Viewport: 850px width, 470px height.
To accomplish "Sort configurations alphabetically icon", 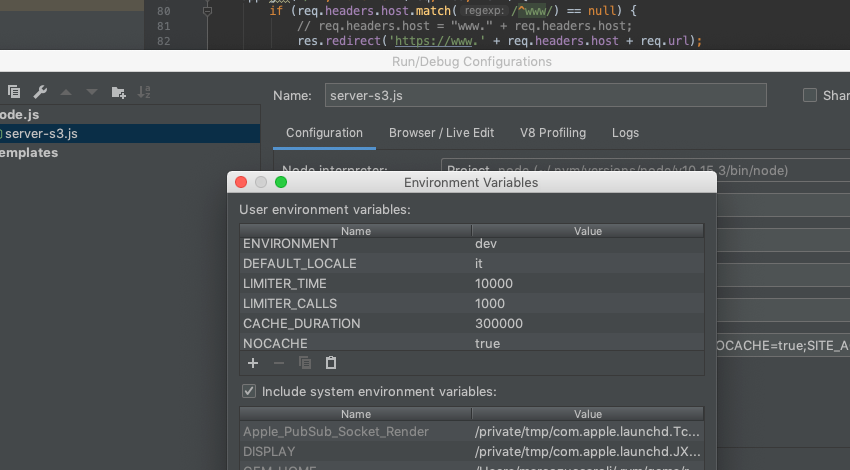I will 144,92.
